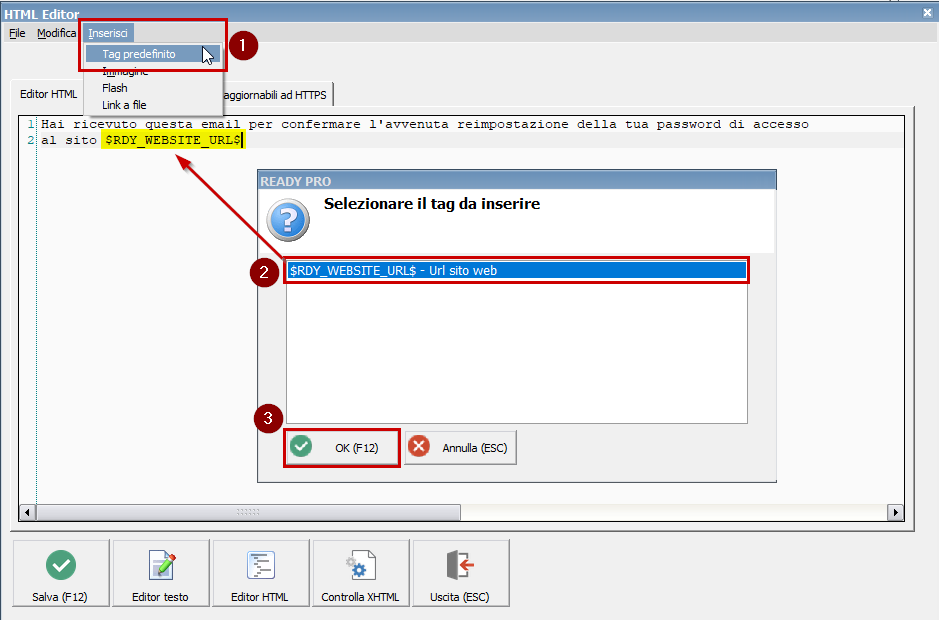Viewport: 939px width, 620px height.
Task: Select the Immagine menu entry
Action: pyautogui.click(x=125, y=72)
